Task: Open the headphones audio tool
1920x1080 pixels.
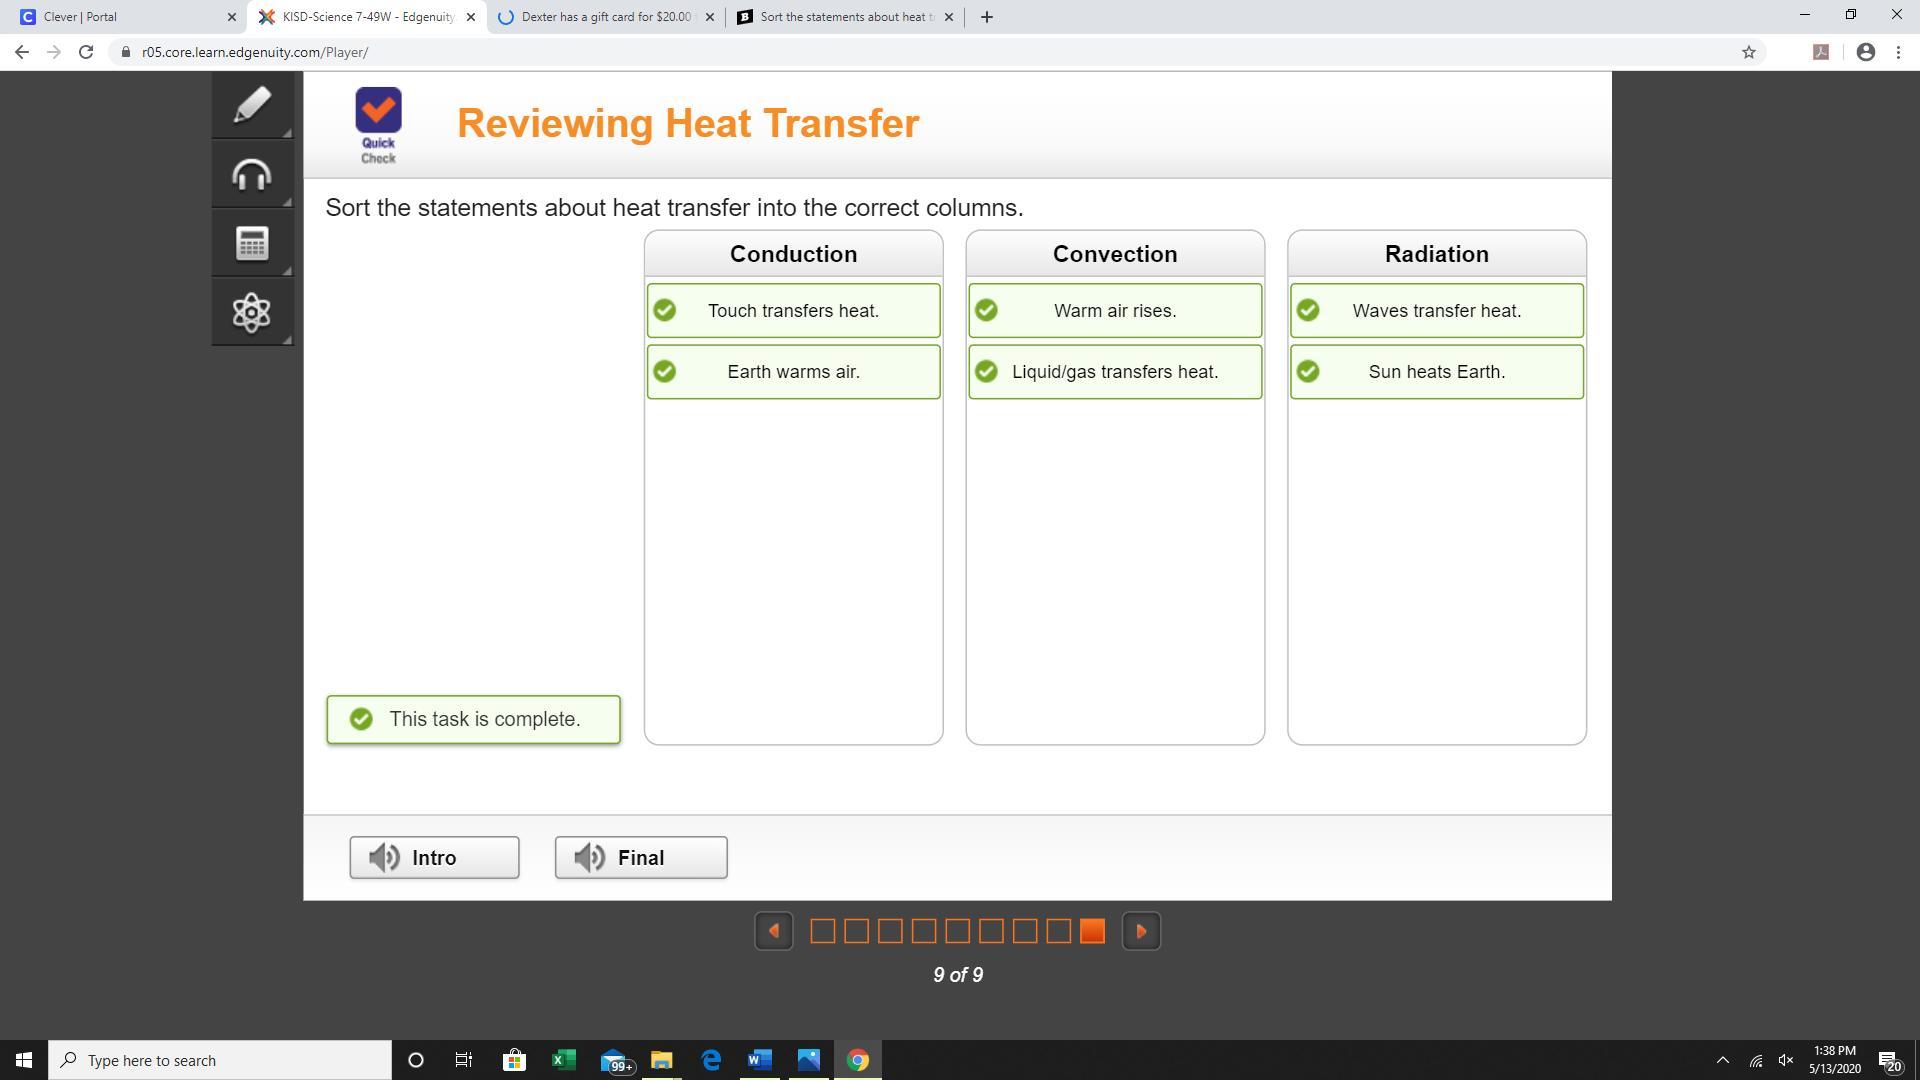Action: click(252, 175)
